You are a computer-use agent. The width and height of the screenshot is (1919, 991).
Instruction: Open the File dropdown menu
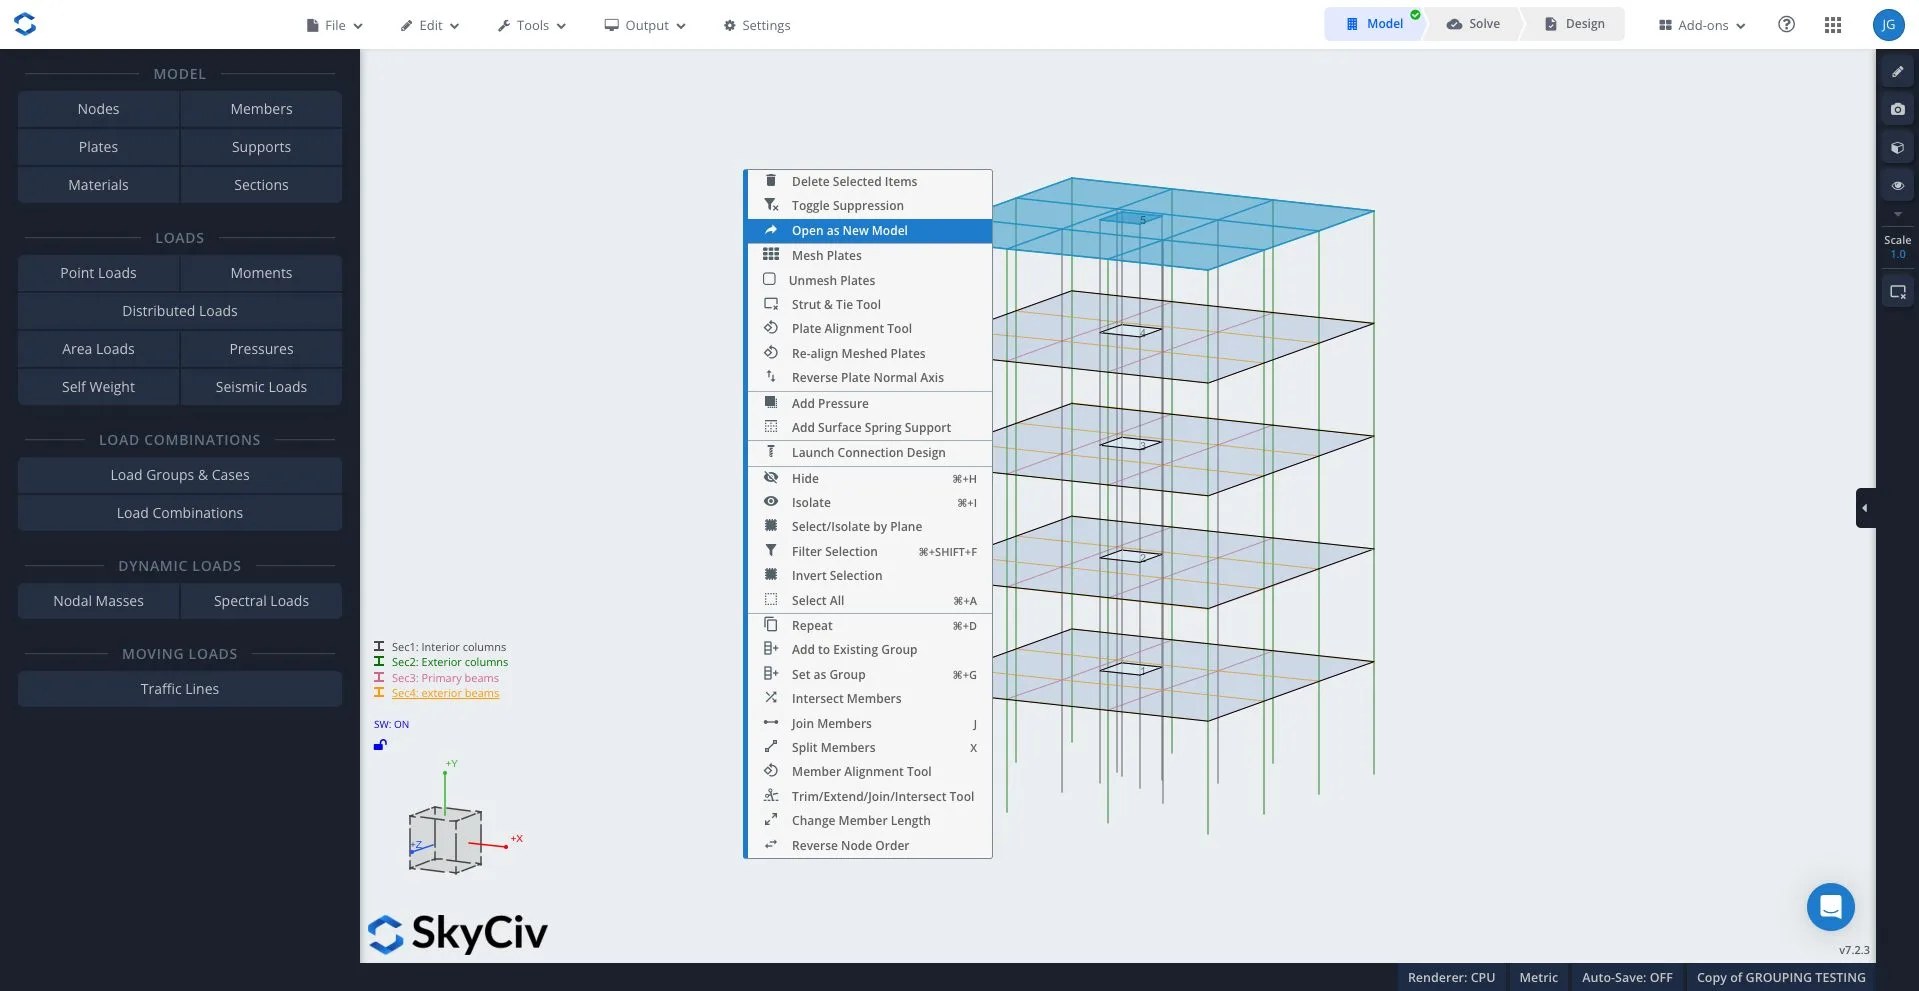pos(335,25)
